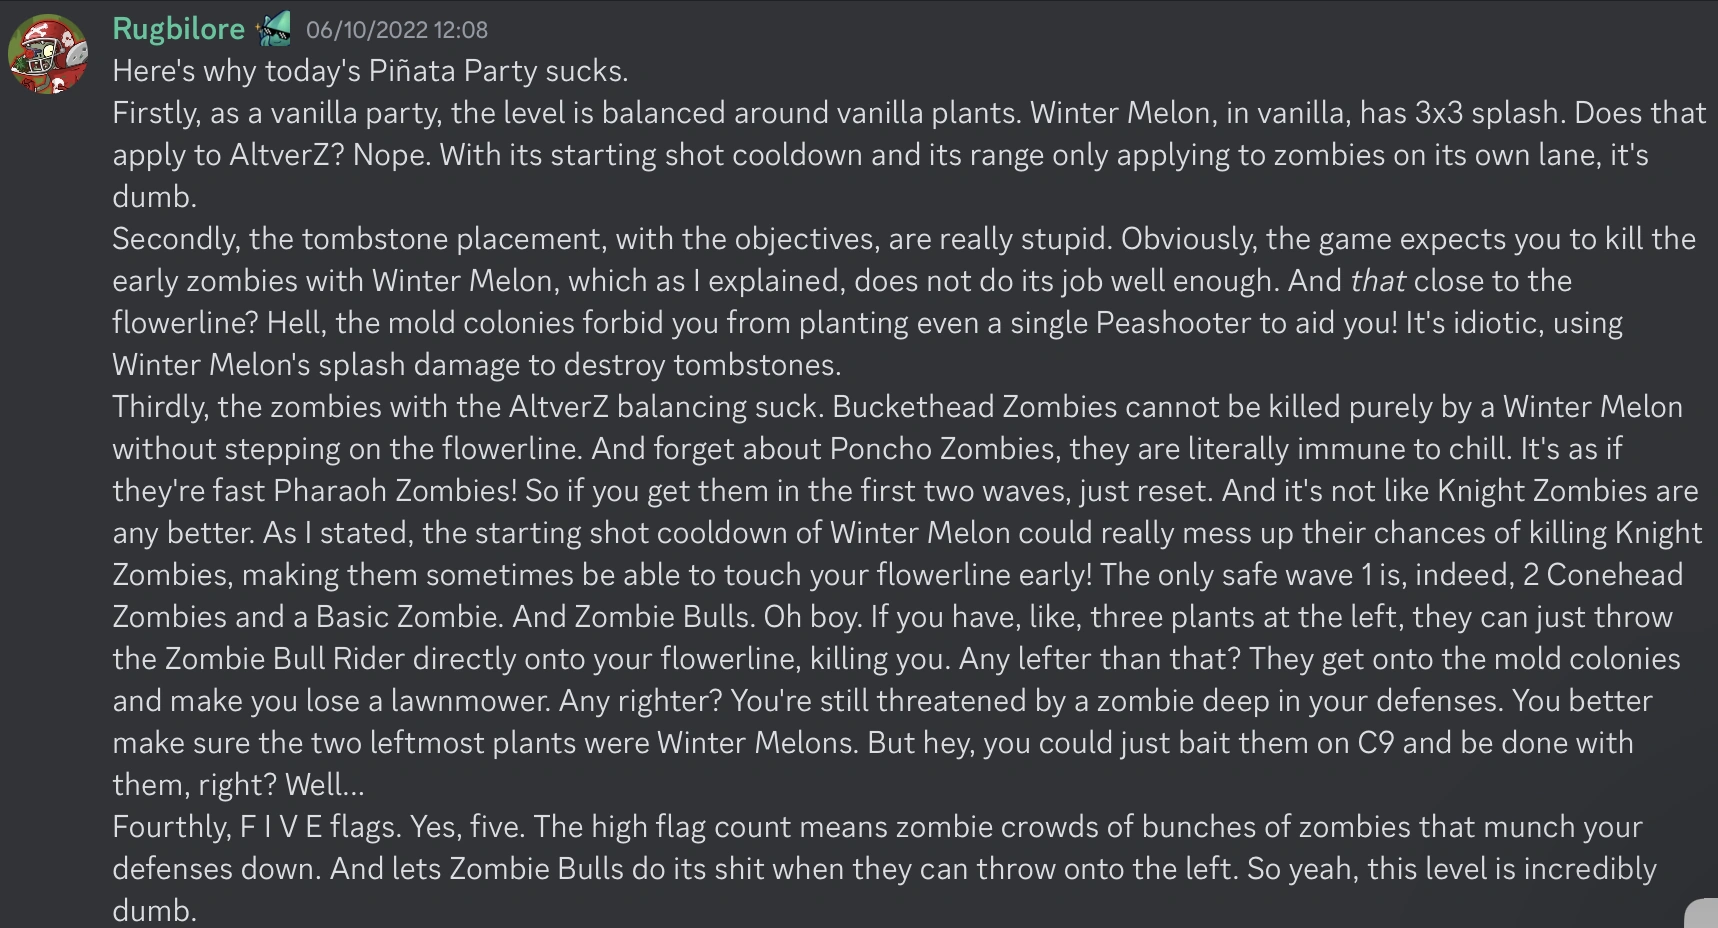Click the gray button at bottom-right corner
The image size is (1718, 928).
(1702, 913)
